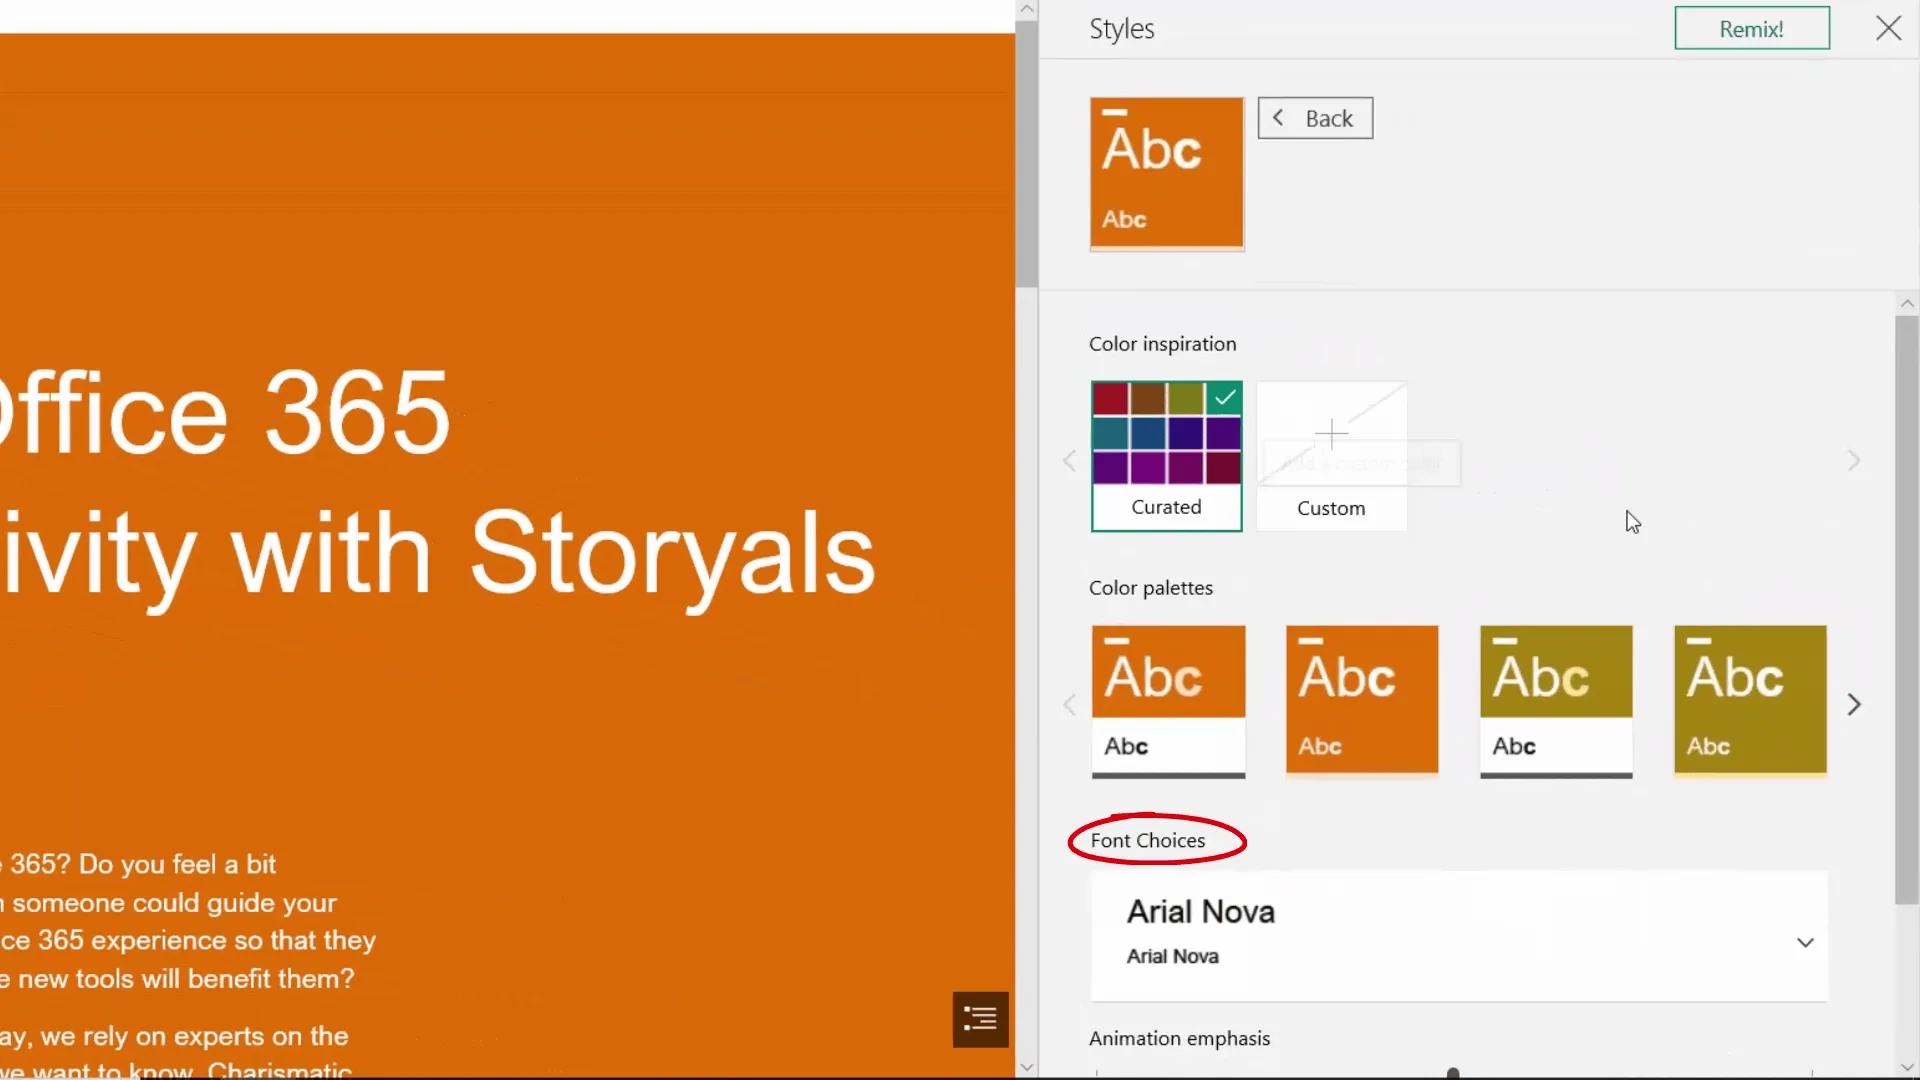Click the body text 'new tools will benefit them?'
Image resolution: width=1920 pixels, height=1080 pixels.
point(186,979)
